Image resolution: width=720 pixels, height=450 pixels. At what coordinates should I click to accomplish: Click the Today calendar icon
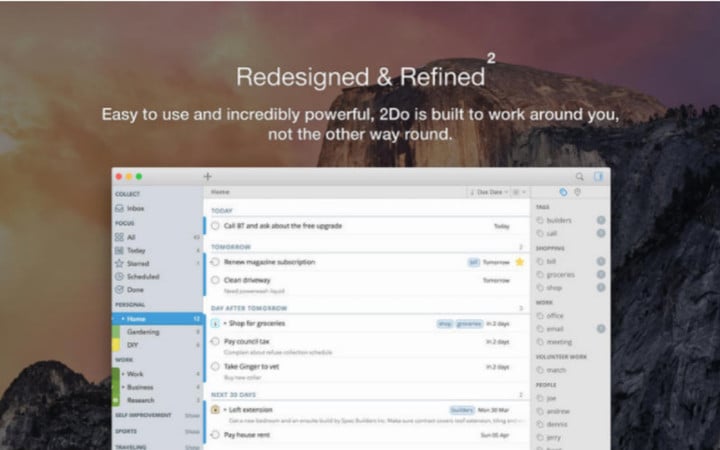coord(119,250)
